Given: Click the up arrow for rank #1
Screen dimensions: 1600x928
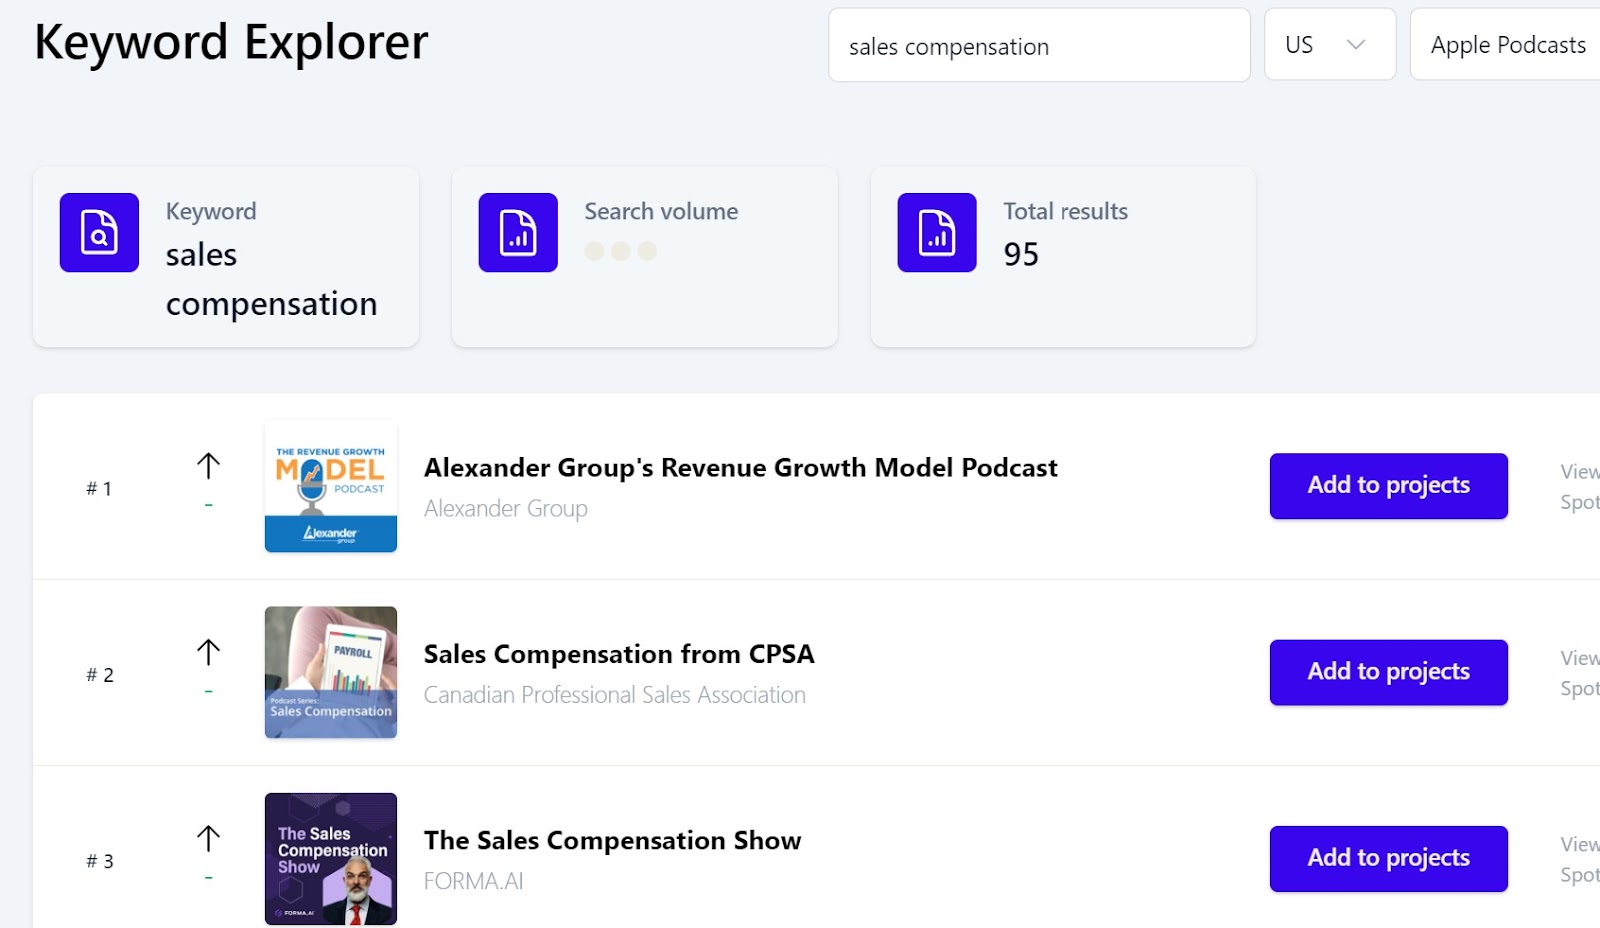Looking at the screenshot, I should [x=208, y=466].
